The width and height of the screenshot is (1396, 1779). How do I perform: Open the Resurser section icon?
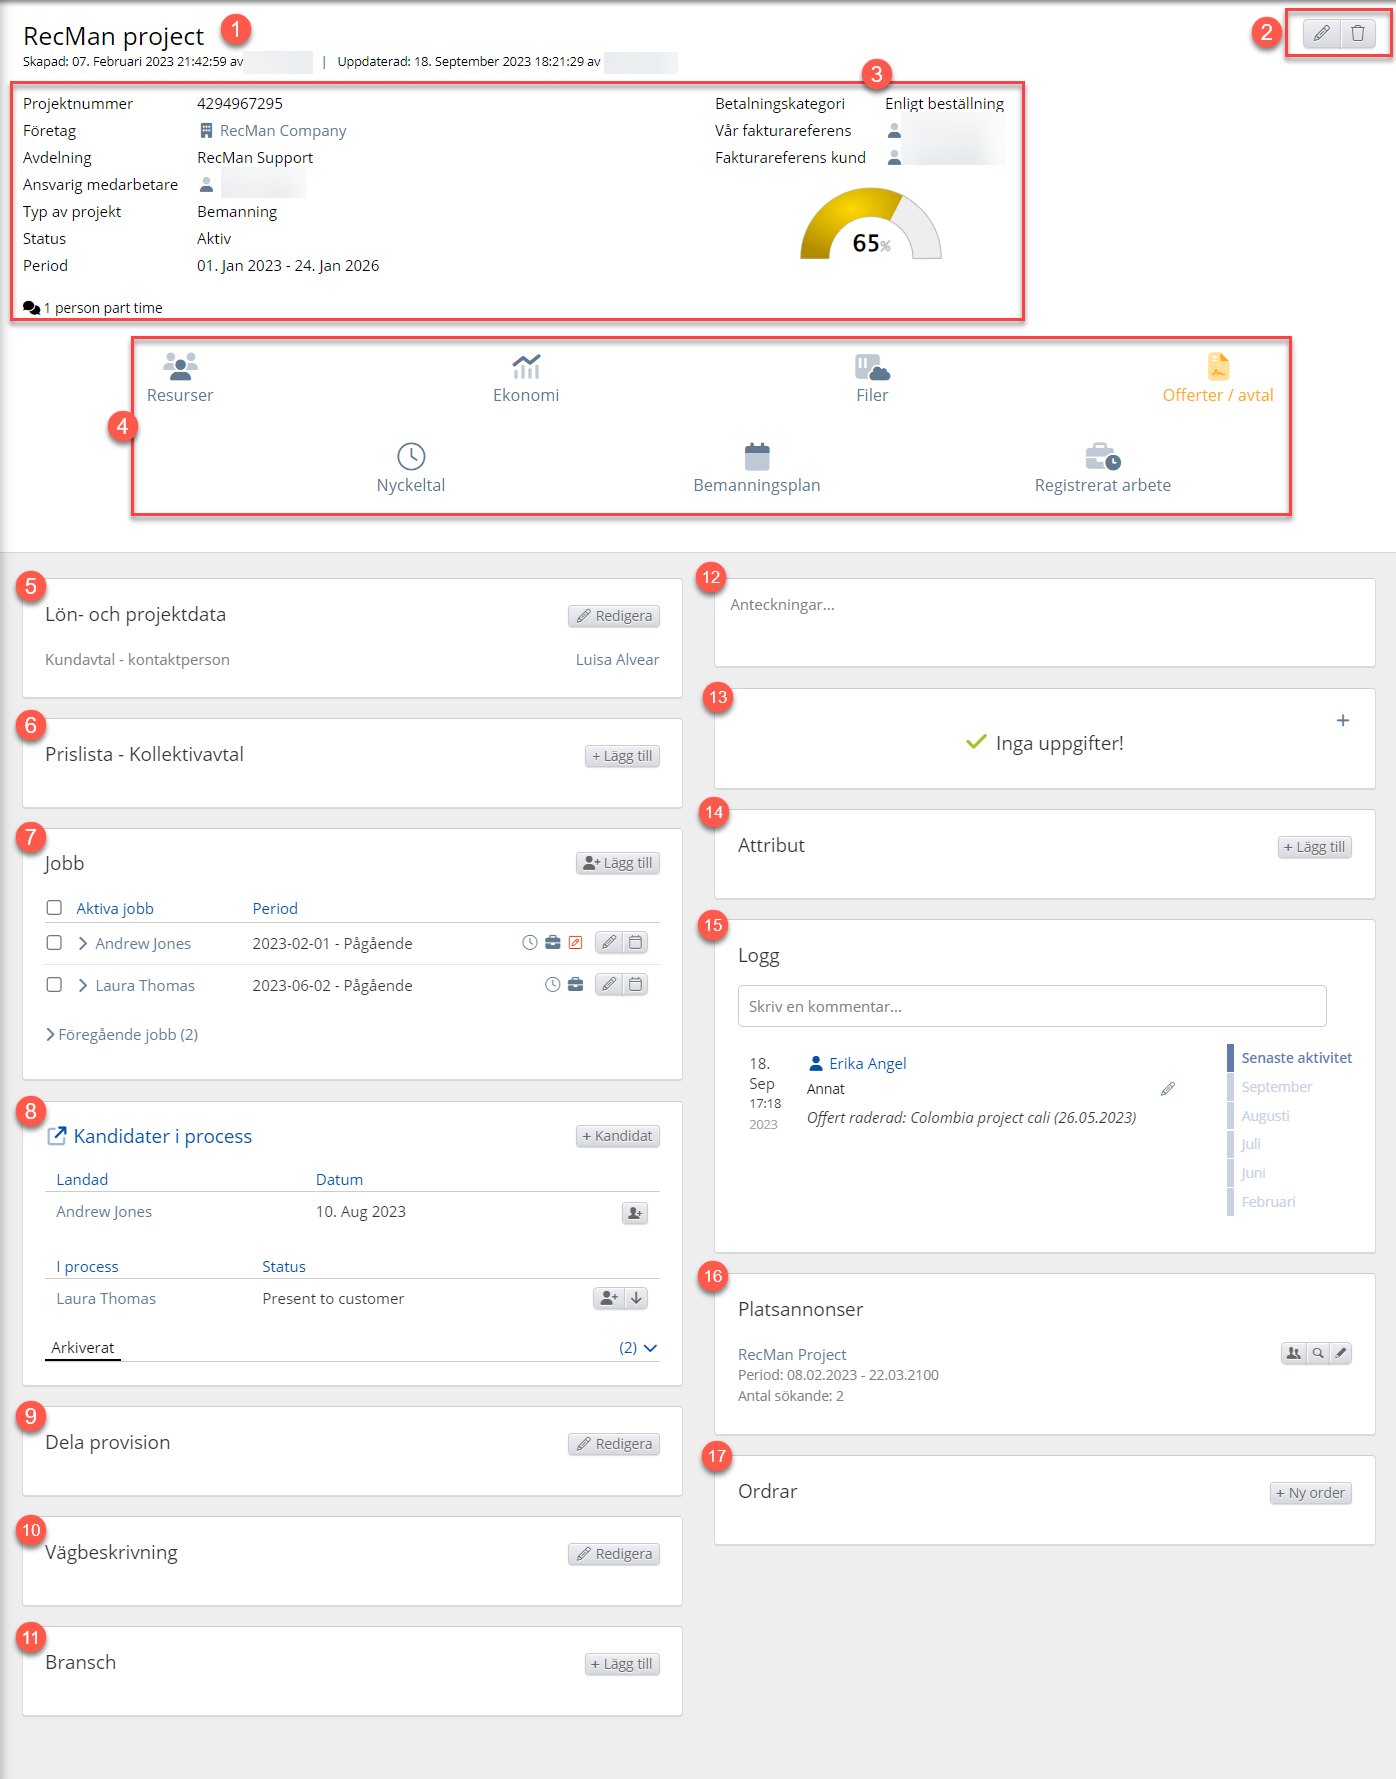[180, 366]
